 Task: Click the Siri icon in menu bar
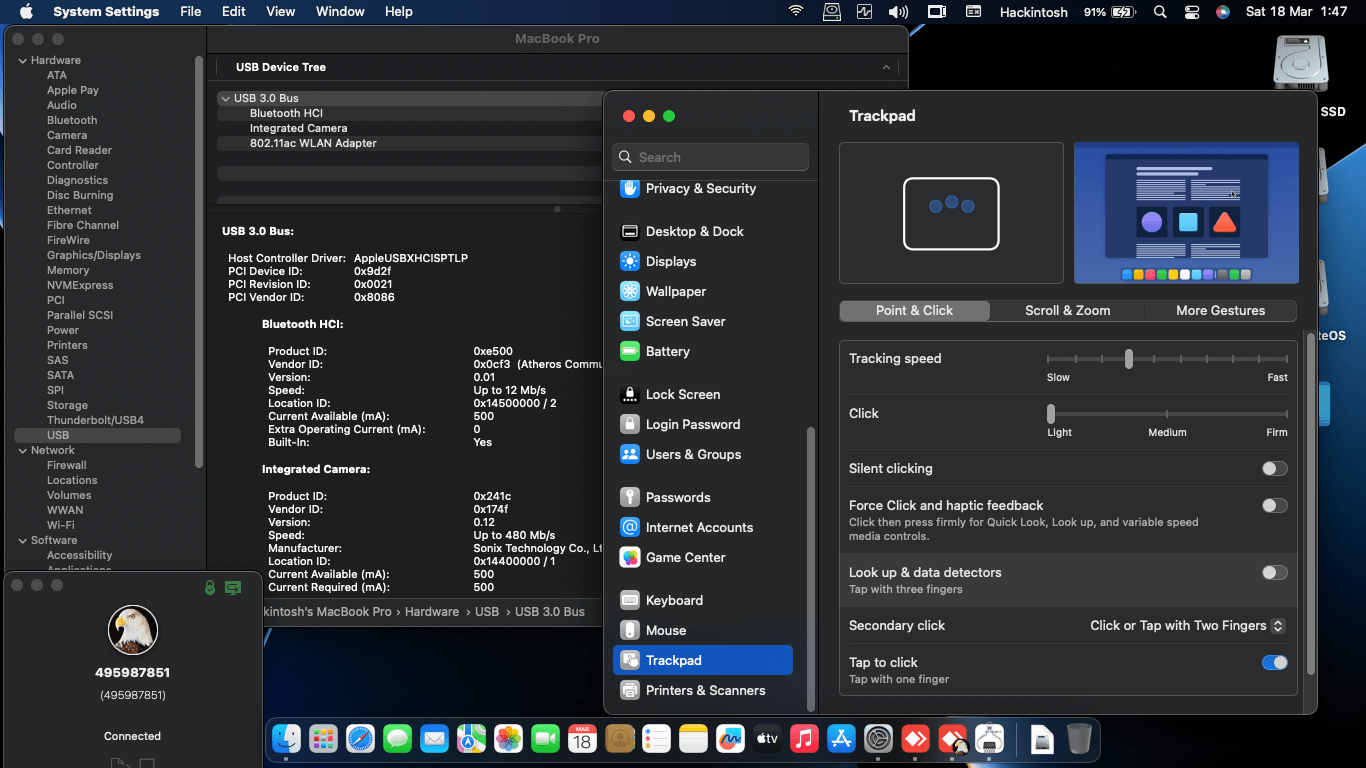(1222, 12)
